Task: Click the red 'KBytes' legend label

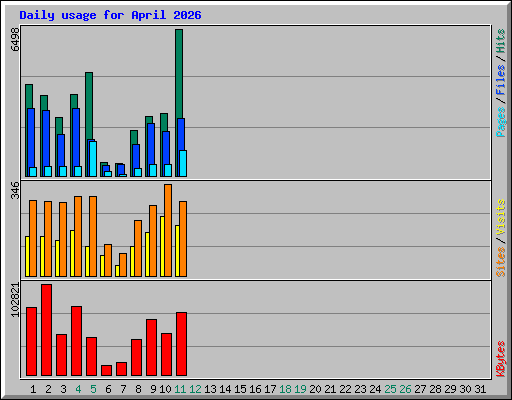Action: 501,359
